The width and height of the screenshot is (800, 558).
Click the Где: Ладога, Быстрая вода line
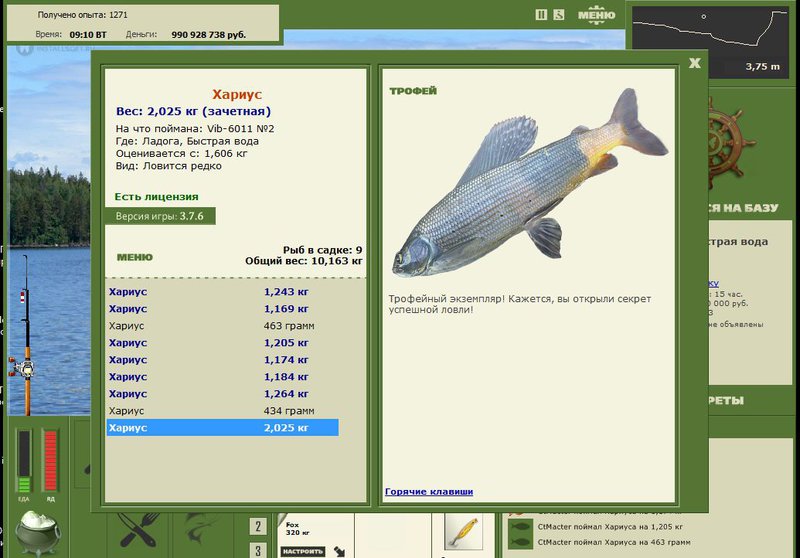187,141
